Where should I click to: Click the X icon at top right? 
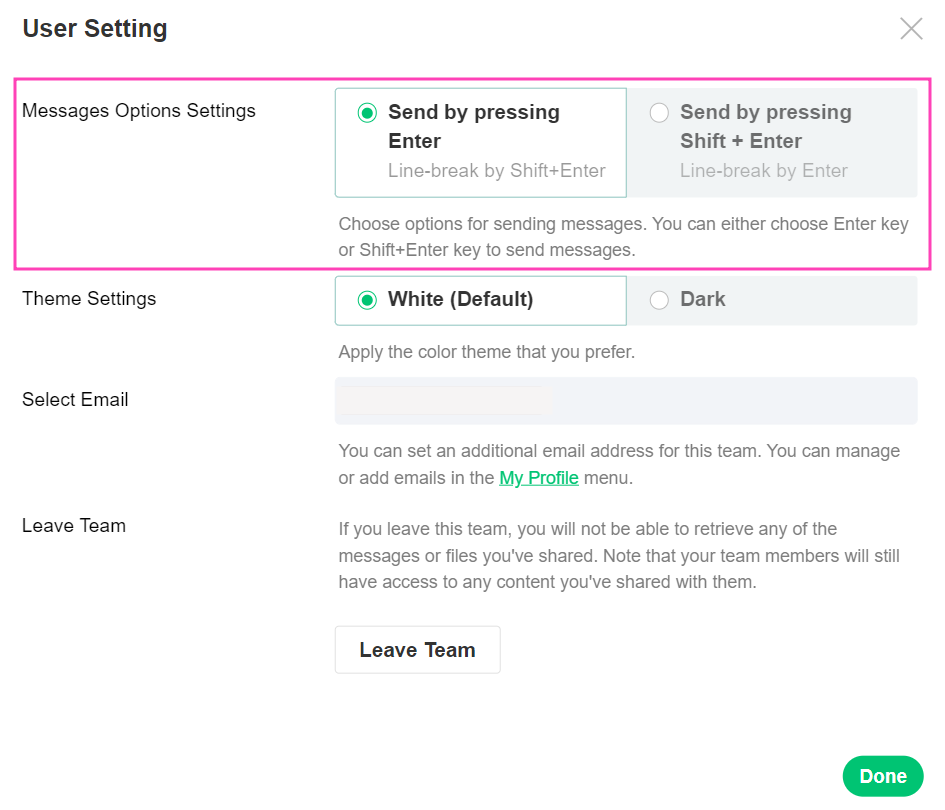tap(911, 28)
